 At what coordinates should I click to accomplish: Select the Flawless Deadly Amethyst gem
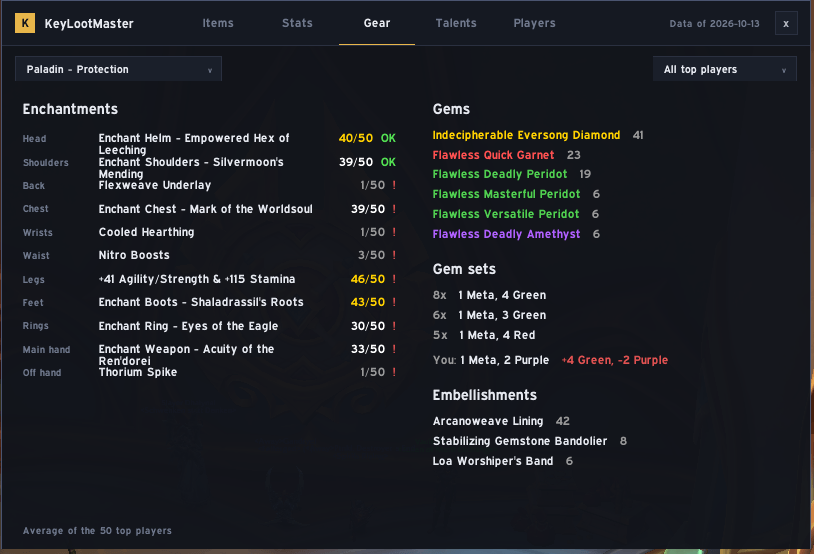(x=506, y=234)
